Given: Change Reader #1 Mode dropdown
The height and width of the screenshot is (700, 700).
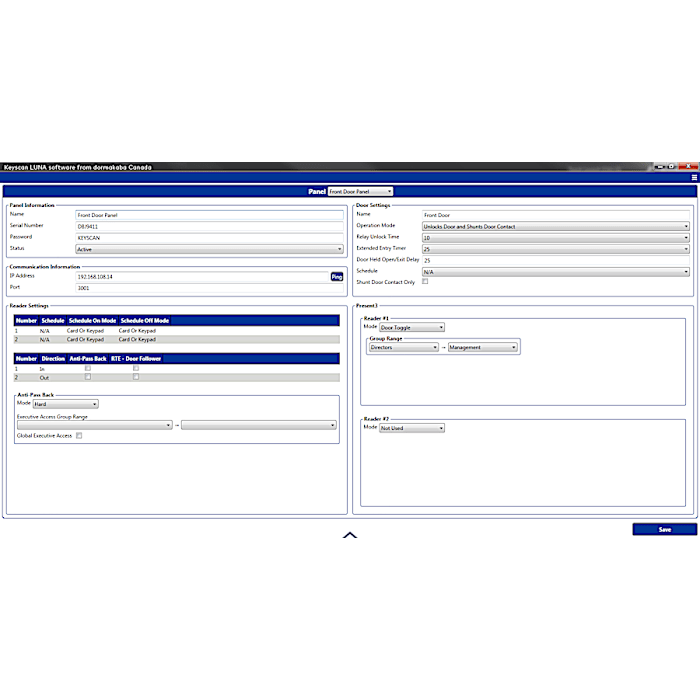Looking at the screenshot, I should pyautogui.click(x=412, y=327).
